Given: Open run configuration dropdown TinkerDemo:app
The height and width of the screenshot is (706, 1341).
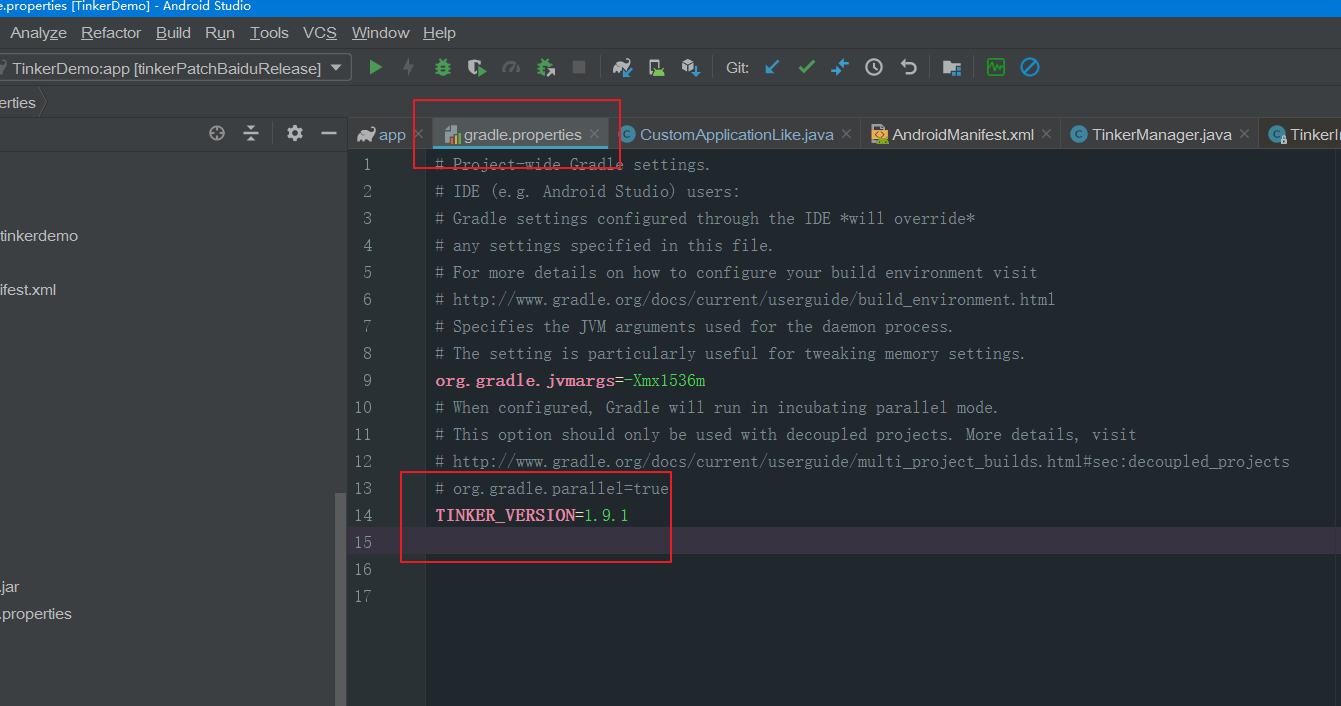Looking at the screenshot, I should pos(175,68).
